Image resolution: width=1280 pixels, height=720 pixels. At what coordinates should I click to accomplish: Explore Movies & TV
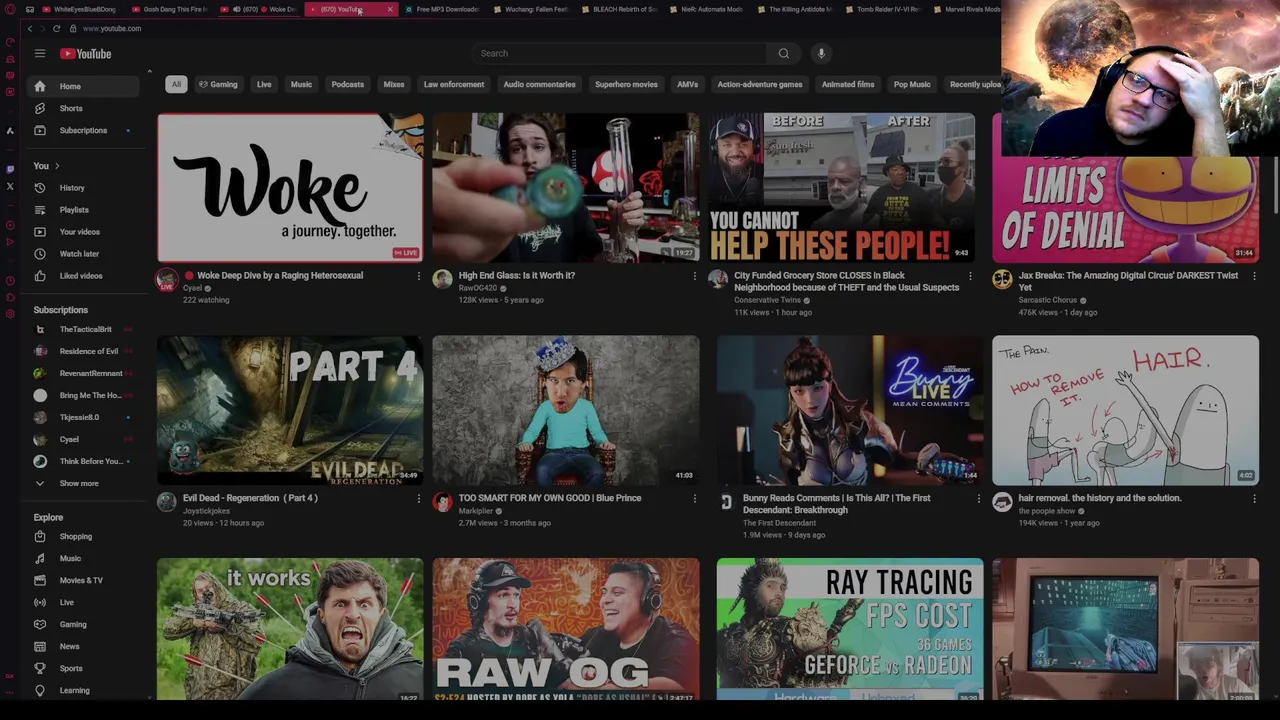85,580
